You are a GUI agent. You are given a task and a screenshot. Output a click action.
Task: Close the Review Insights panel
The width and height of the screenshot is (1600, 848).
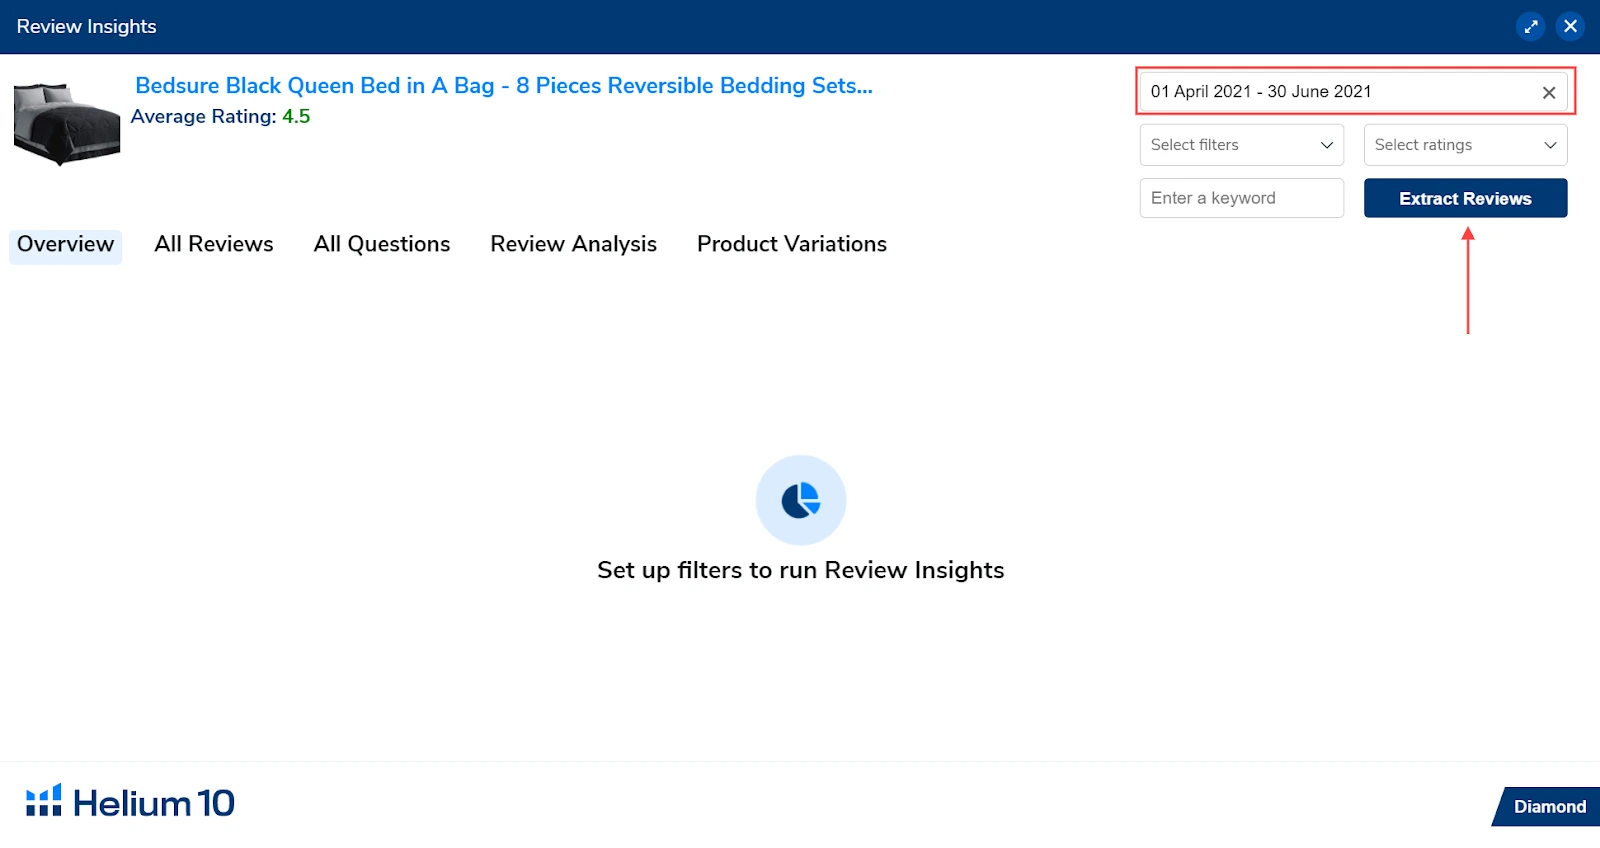click(x=1570, y=27)
